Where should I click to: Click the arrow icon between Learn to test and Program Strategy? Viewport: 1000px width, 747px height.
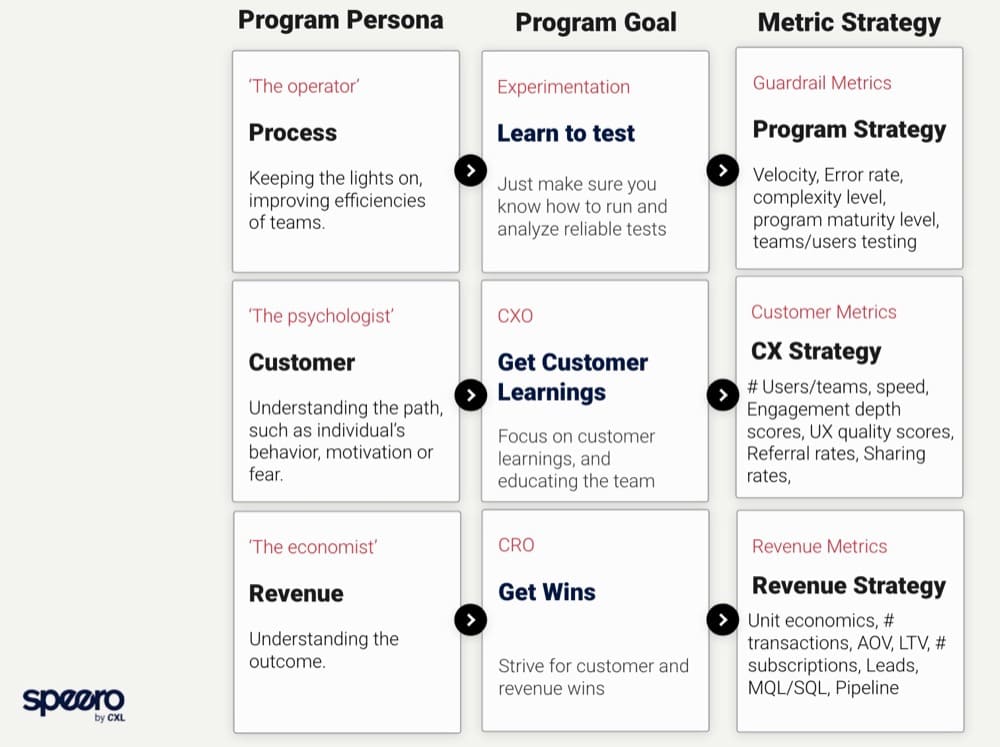coord(722,170)
